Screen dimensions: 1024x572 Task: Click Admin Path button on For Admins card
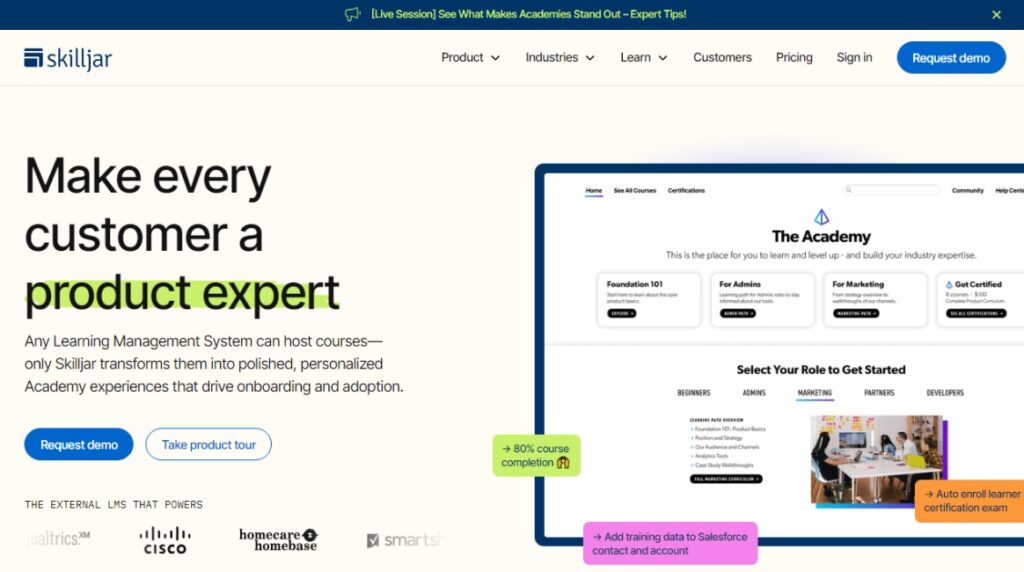coord(738,313)
